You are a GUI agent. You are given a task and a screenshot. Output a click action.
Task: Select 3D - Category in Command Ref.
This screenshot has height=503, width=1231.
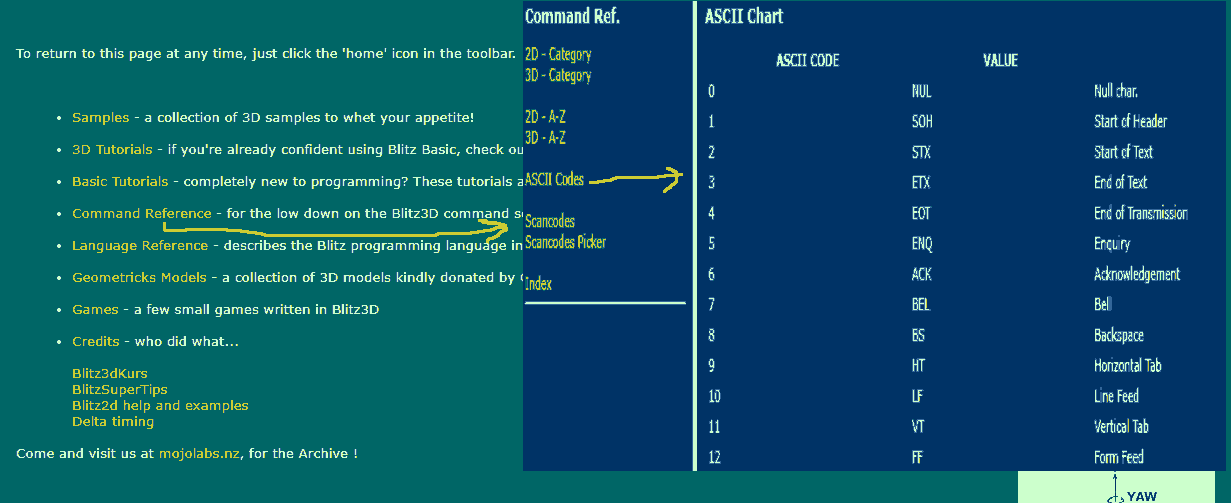[558, 75]
